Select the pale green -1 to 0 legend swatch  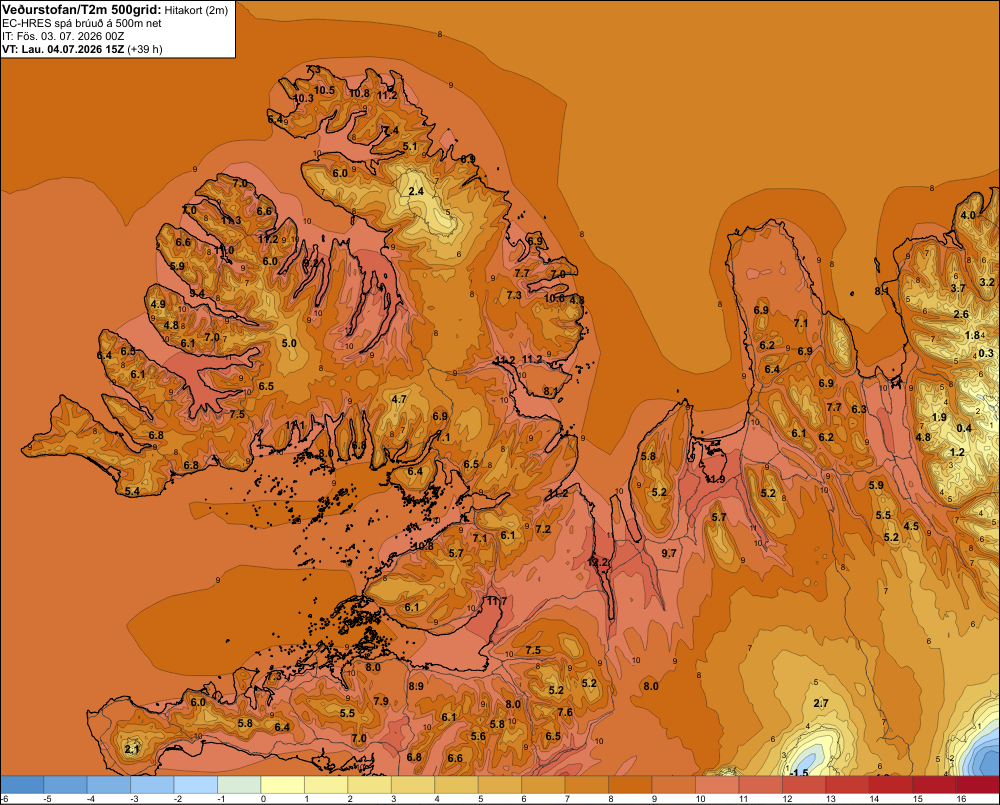239,785
